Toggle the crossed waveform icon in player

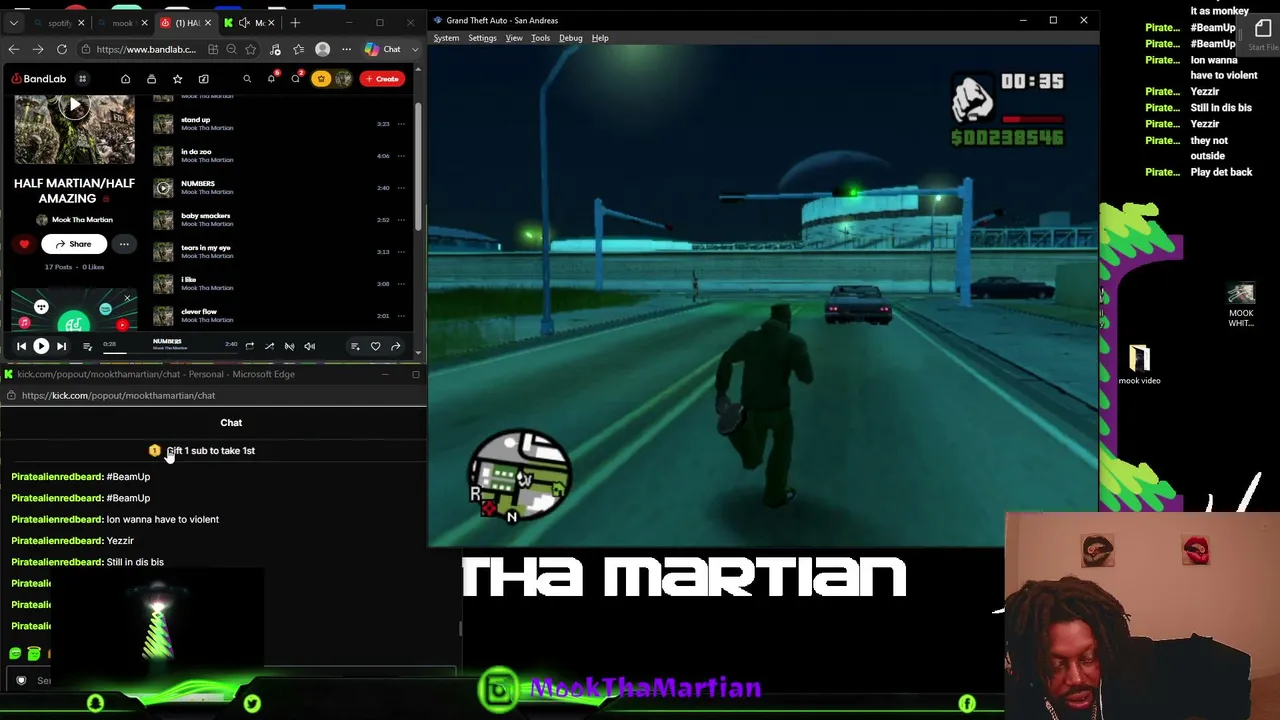click(289, 346)
